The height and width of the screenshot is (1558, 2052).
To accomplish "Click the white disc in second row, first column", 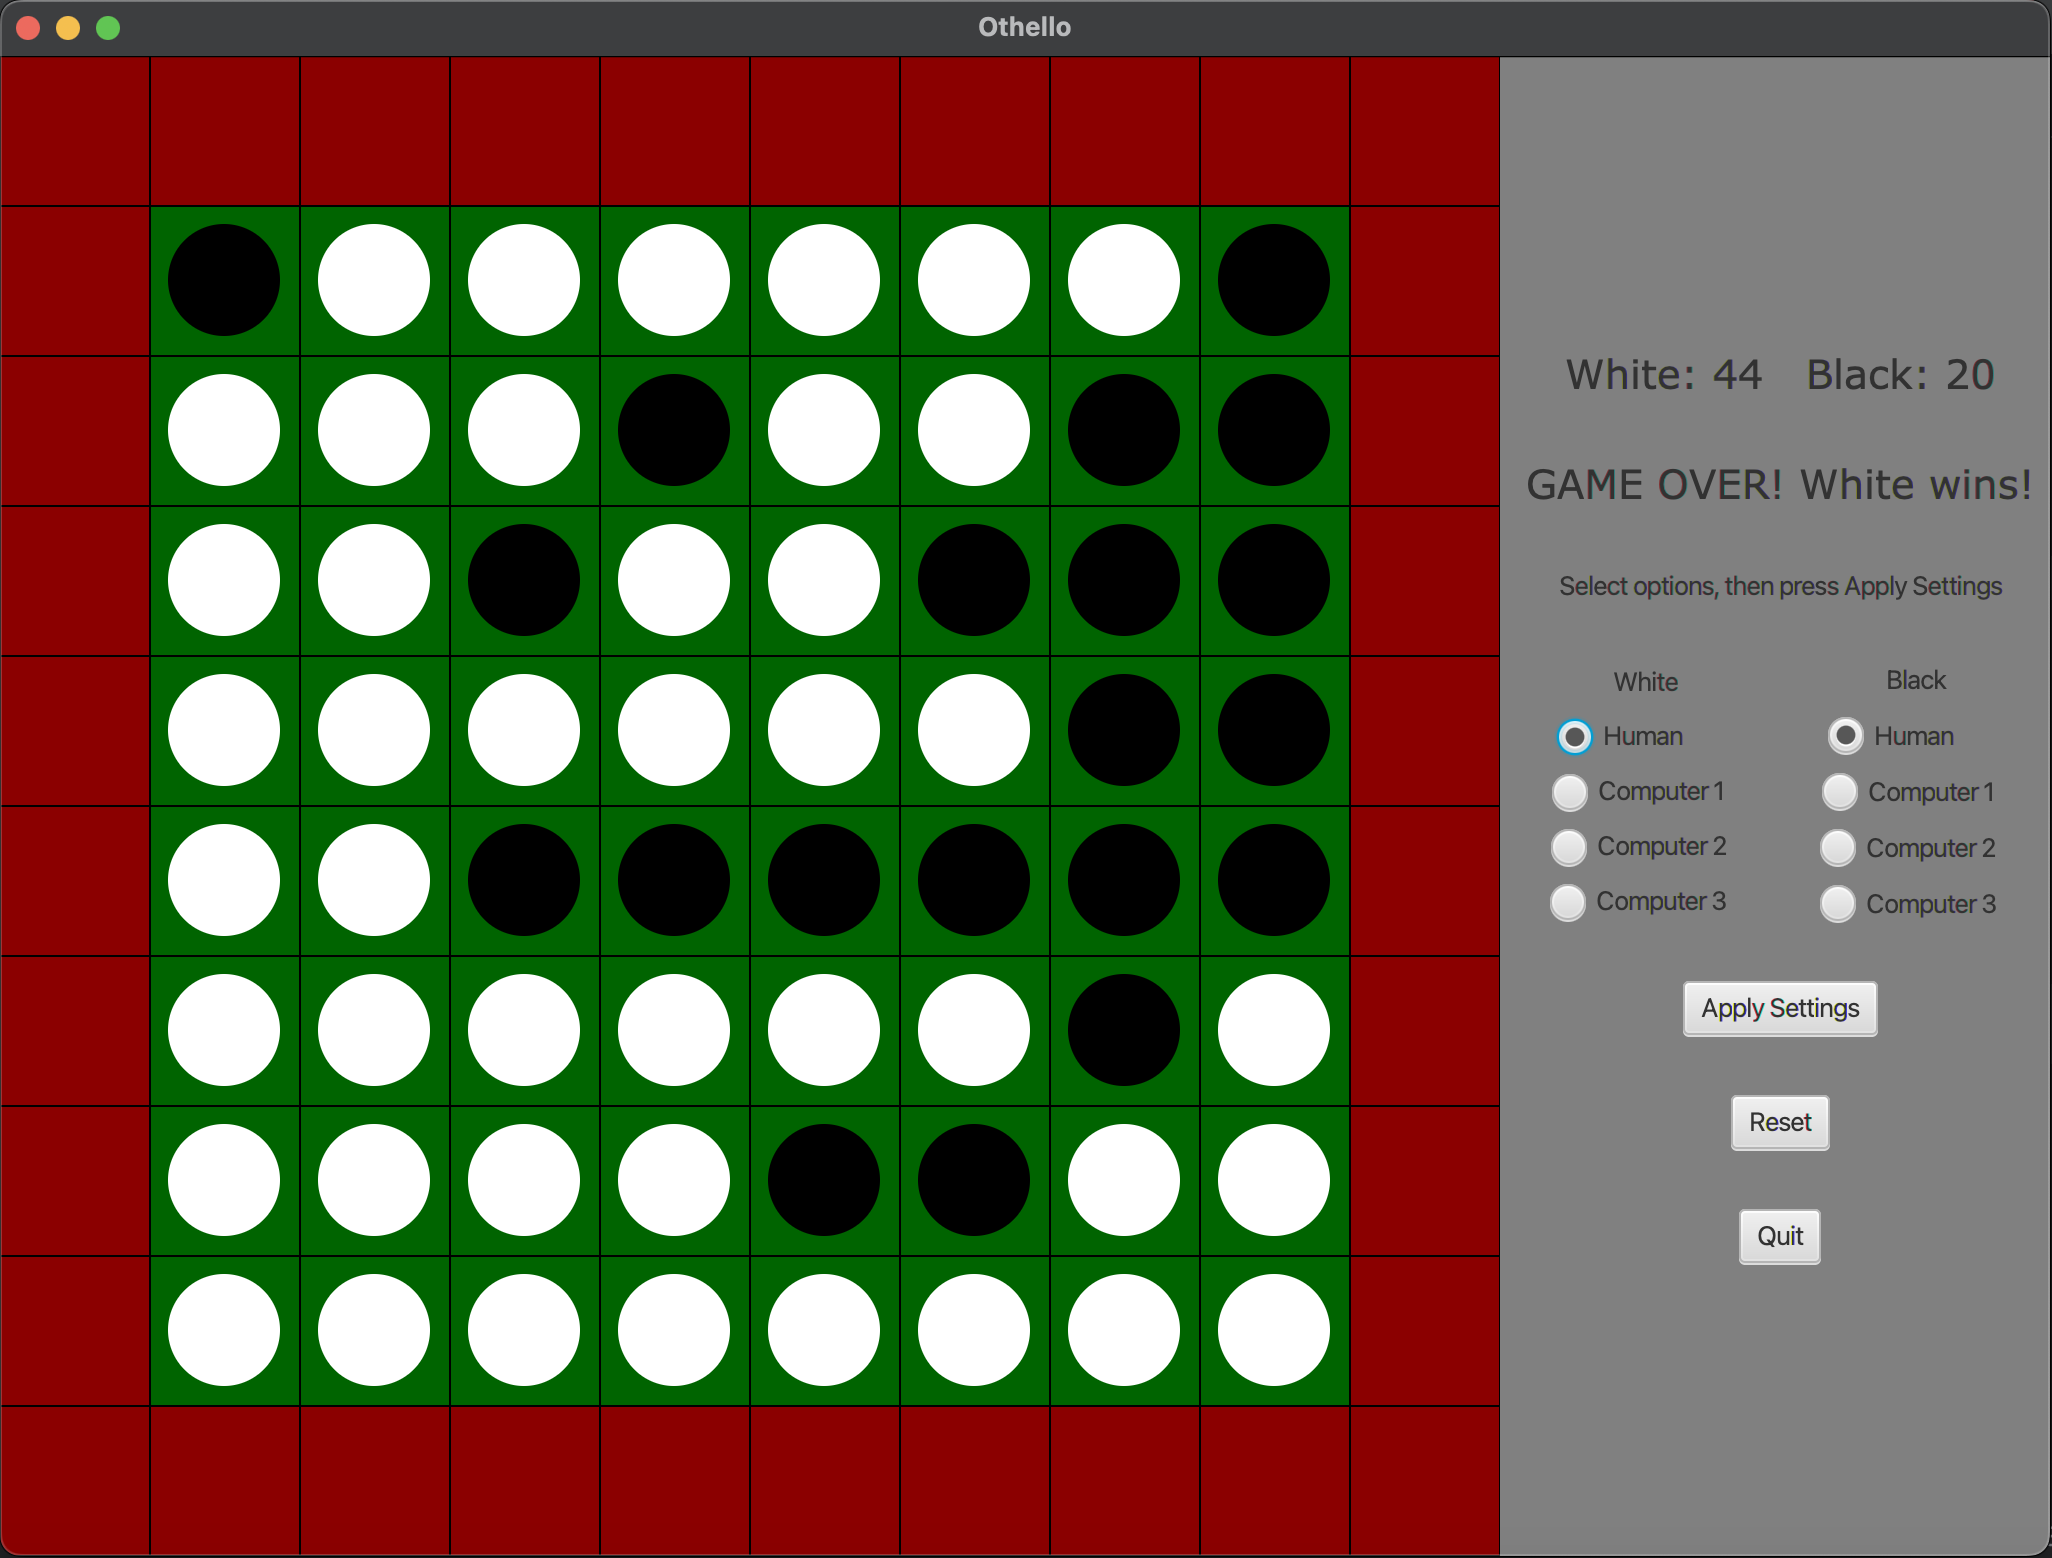I will click(224, 430).
